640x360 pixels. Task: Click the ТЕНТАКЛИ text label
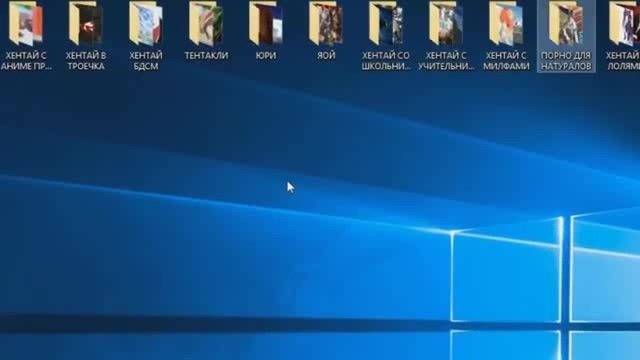(206, 56)
